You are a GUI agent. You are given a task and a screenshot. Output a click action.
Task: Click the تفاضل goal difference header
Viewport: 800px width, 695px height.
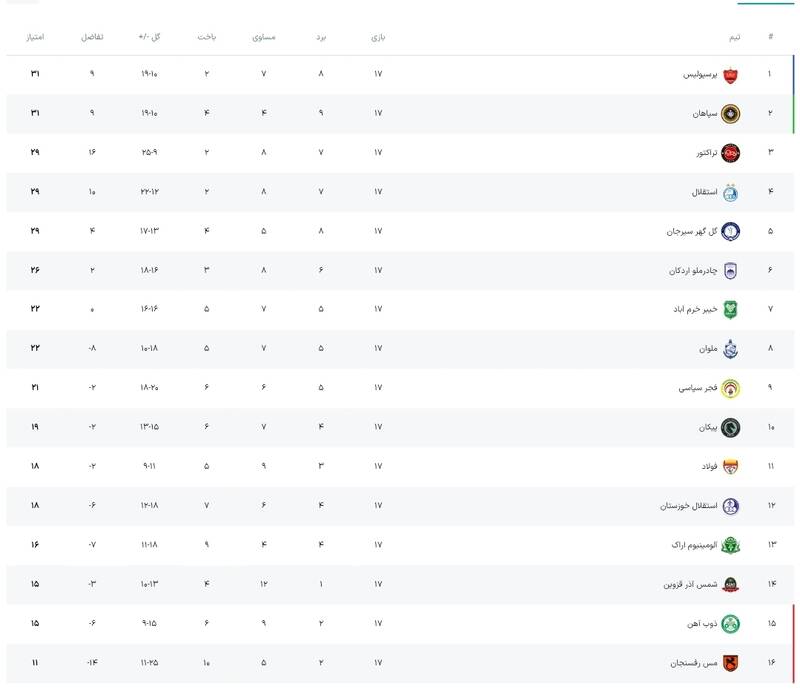pyautogui.click(x=92, y=37)
